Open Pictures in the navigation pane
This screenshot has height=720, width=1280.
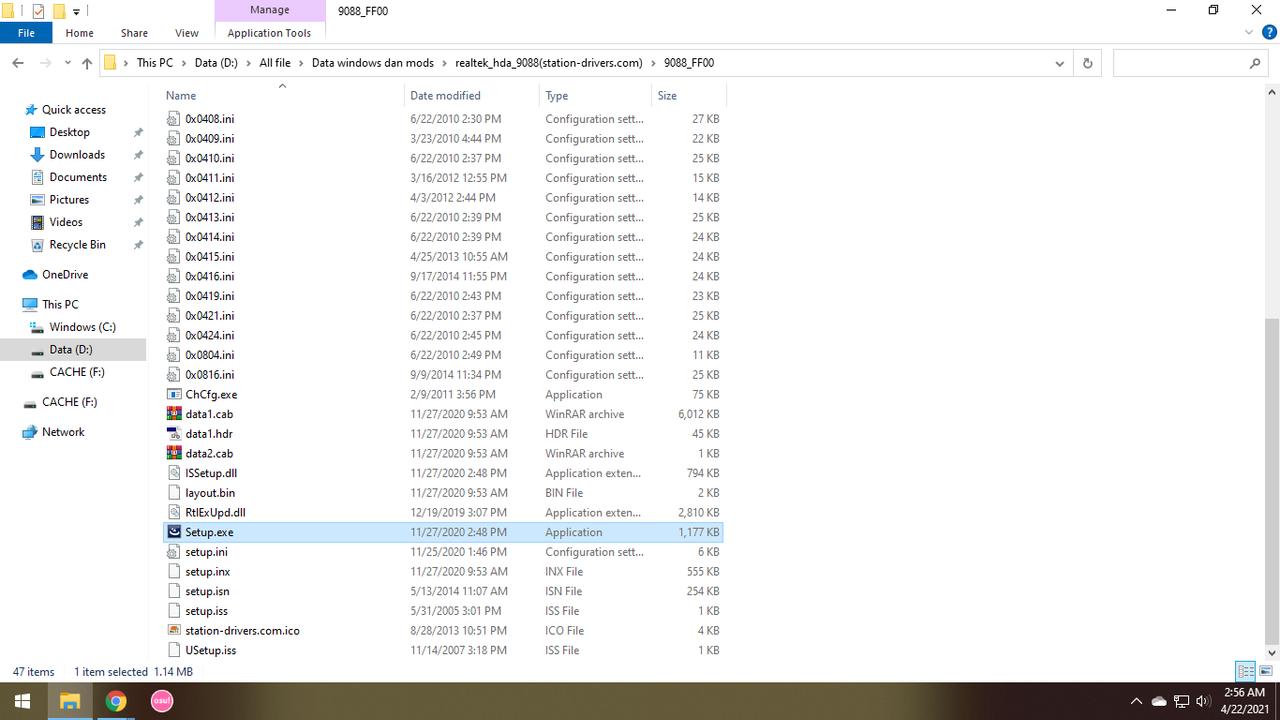pos(69,200)
